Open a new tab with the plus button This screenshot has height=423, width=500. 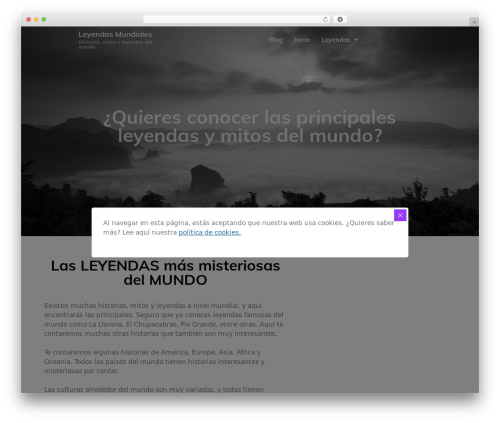point(474,22)
